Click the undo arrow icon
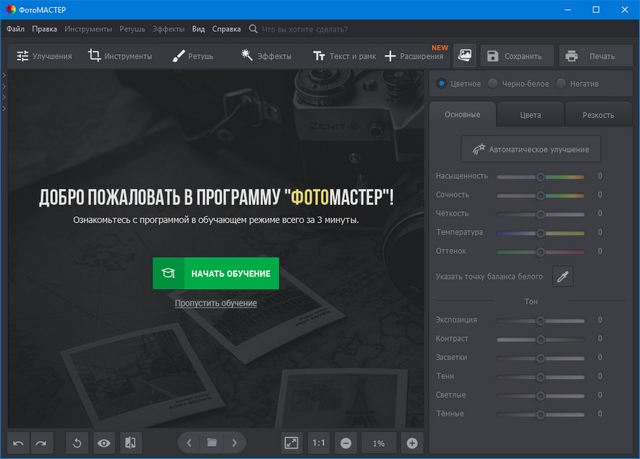 tap(18, 442)
